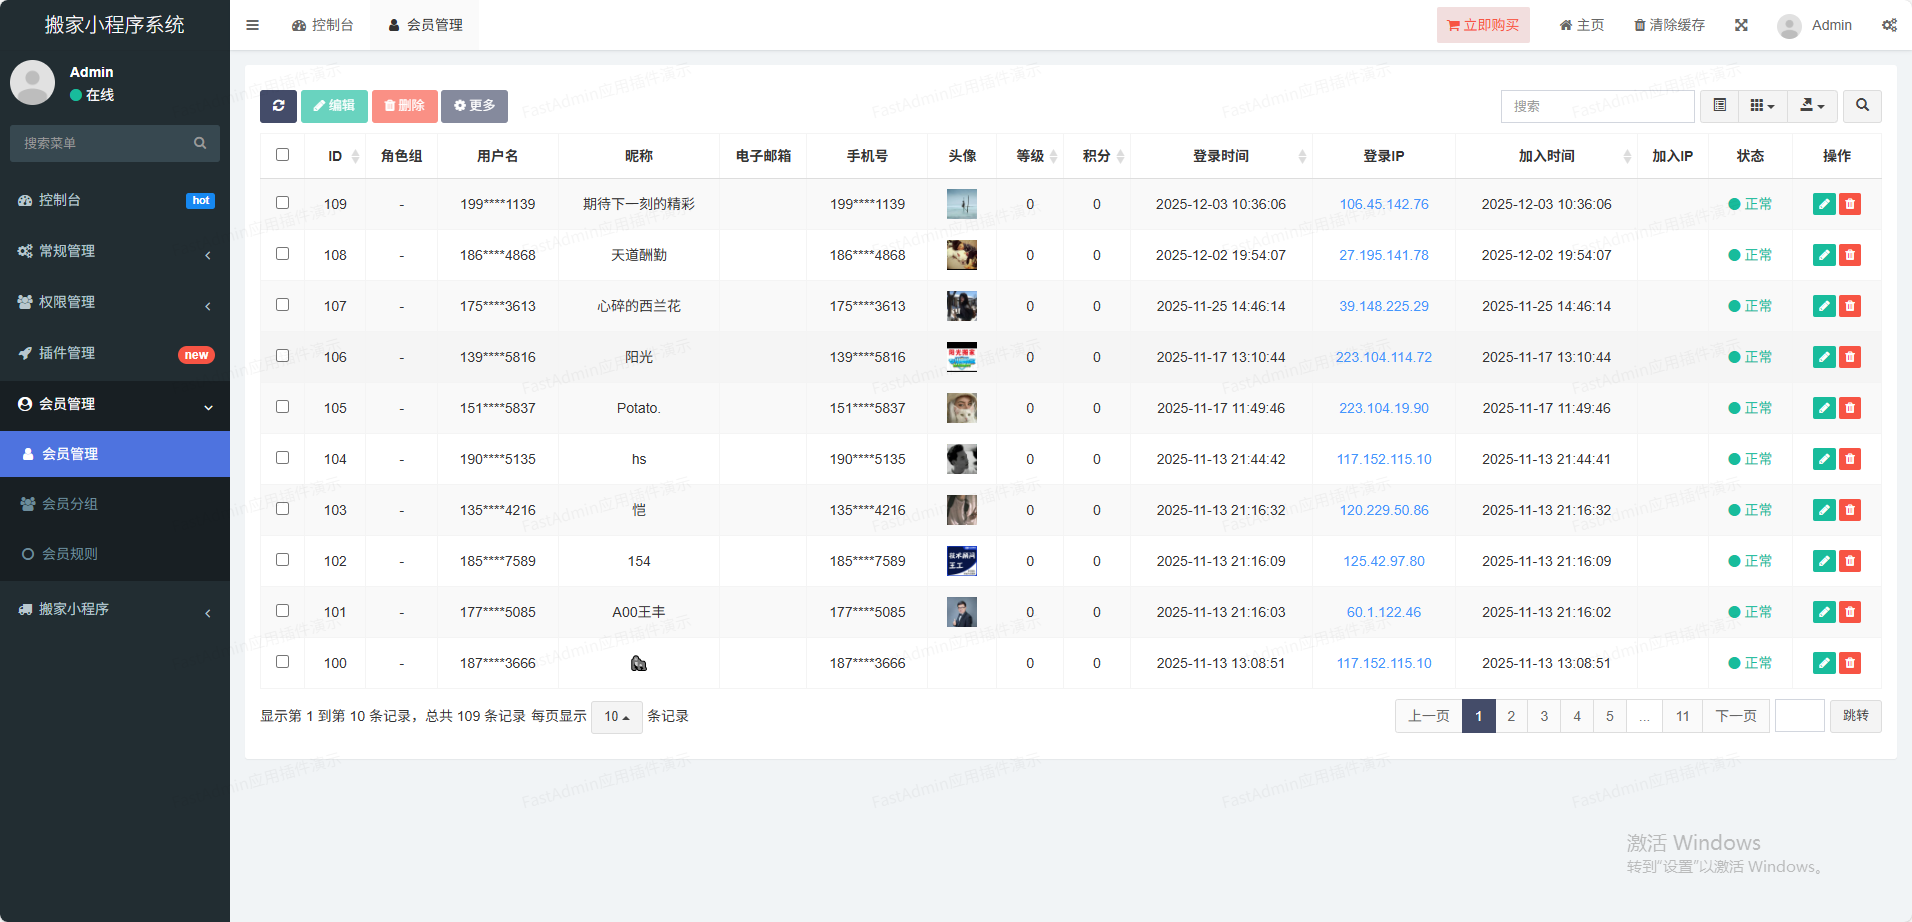
Task: Click the red delete icon for ID 105
Action: (1849, 408)
